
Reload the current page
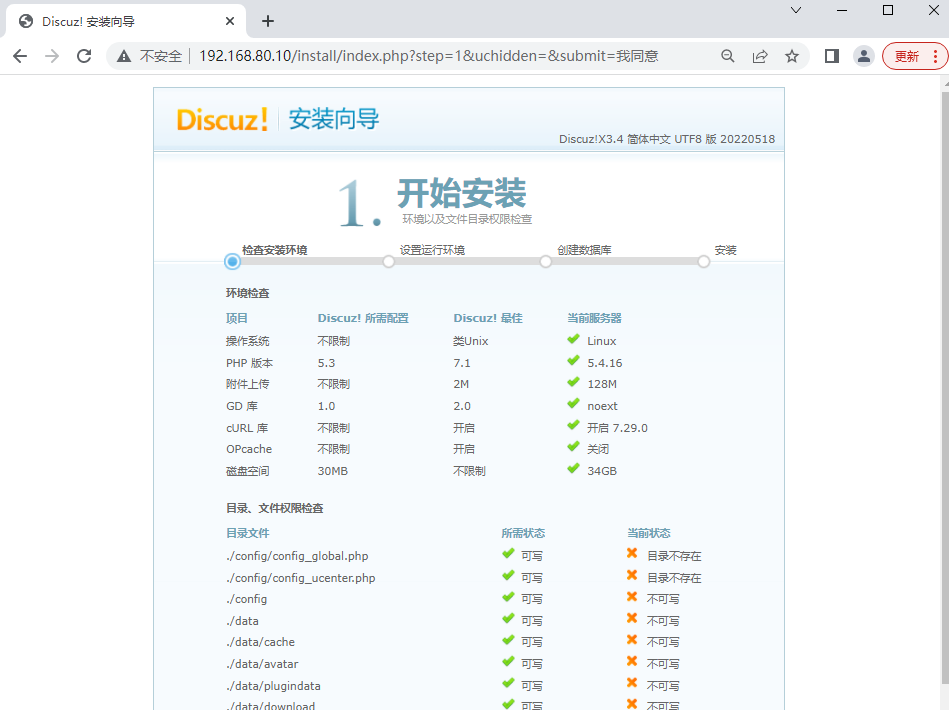[x=84, y=56]
